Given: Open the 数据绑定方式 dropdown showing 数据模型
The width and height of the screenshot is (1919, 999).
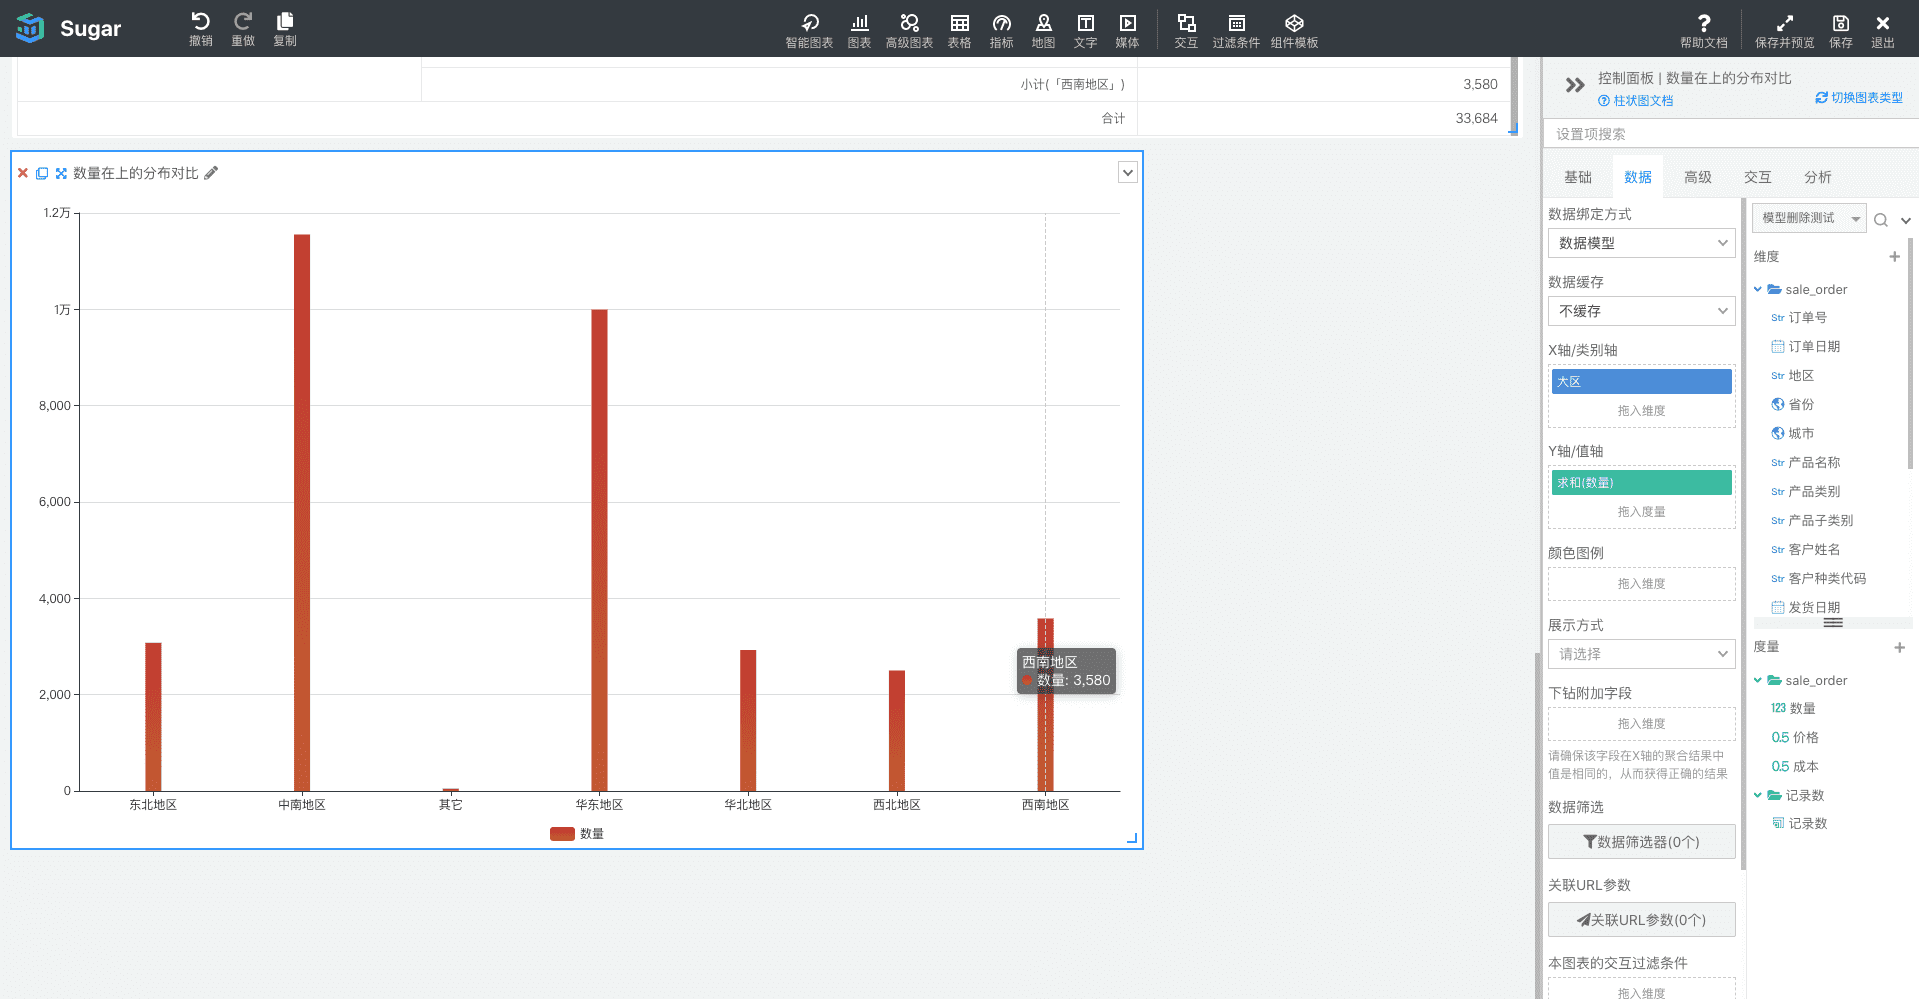Looking at the screenshot, I should point(1641,243).
